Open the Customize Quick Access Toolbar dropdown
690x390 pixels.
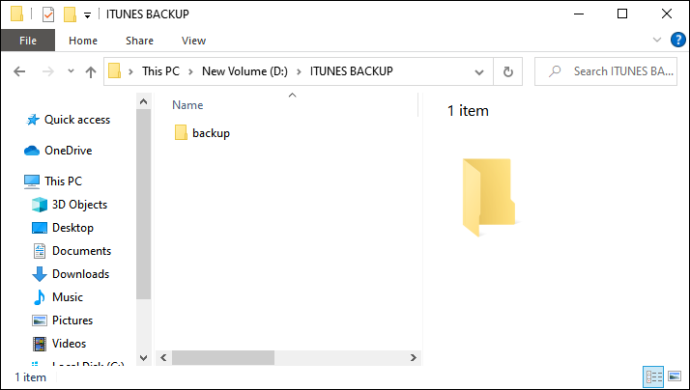[87, 15]
